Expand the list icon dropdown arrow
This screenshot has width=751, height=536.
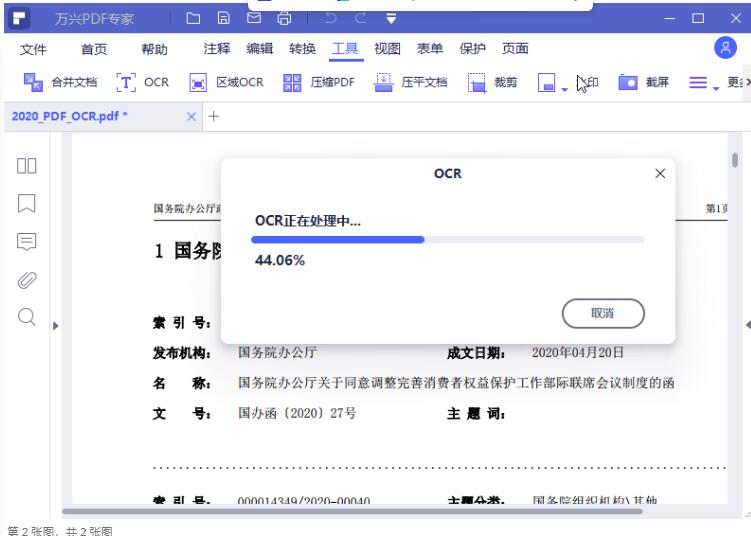(x=716, y=89)
